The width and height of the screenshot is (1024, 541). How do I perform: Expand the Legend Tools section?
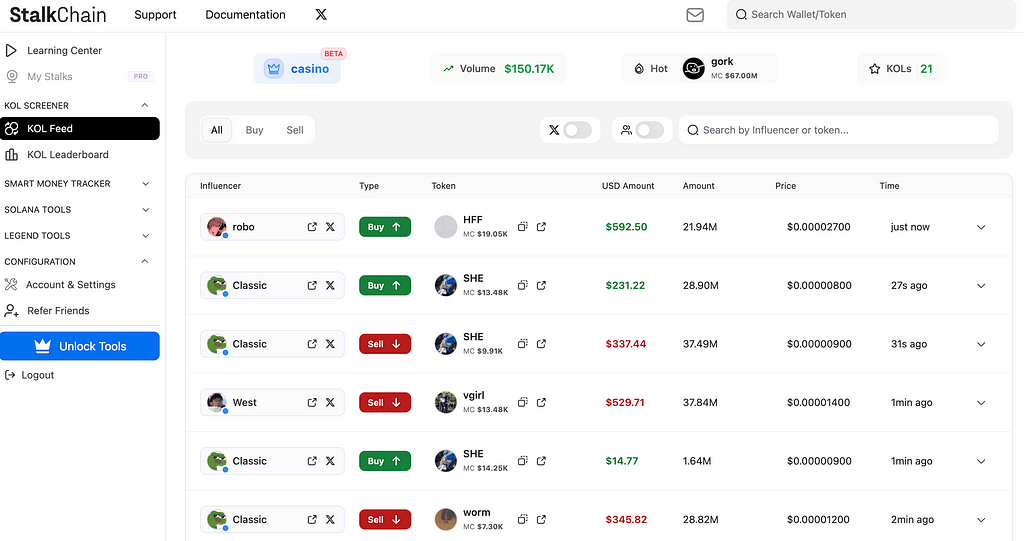[x=146, y=236]
